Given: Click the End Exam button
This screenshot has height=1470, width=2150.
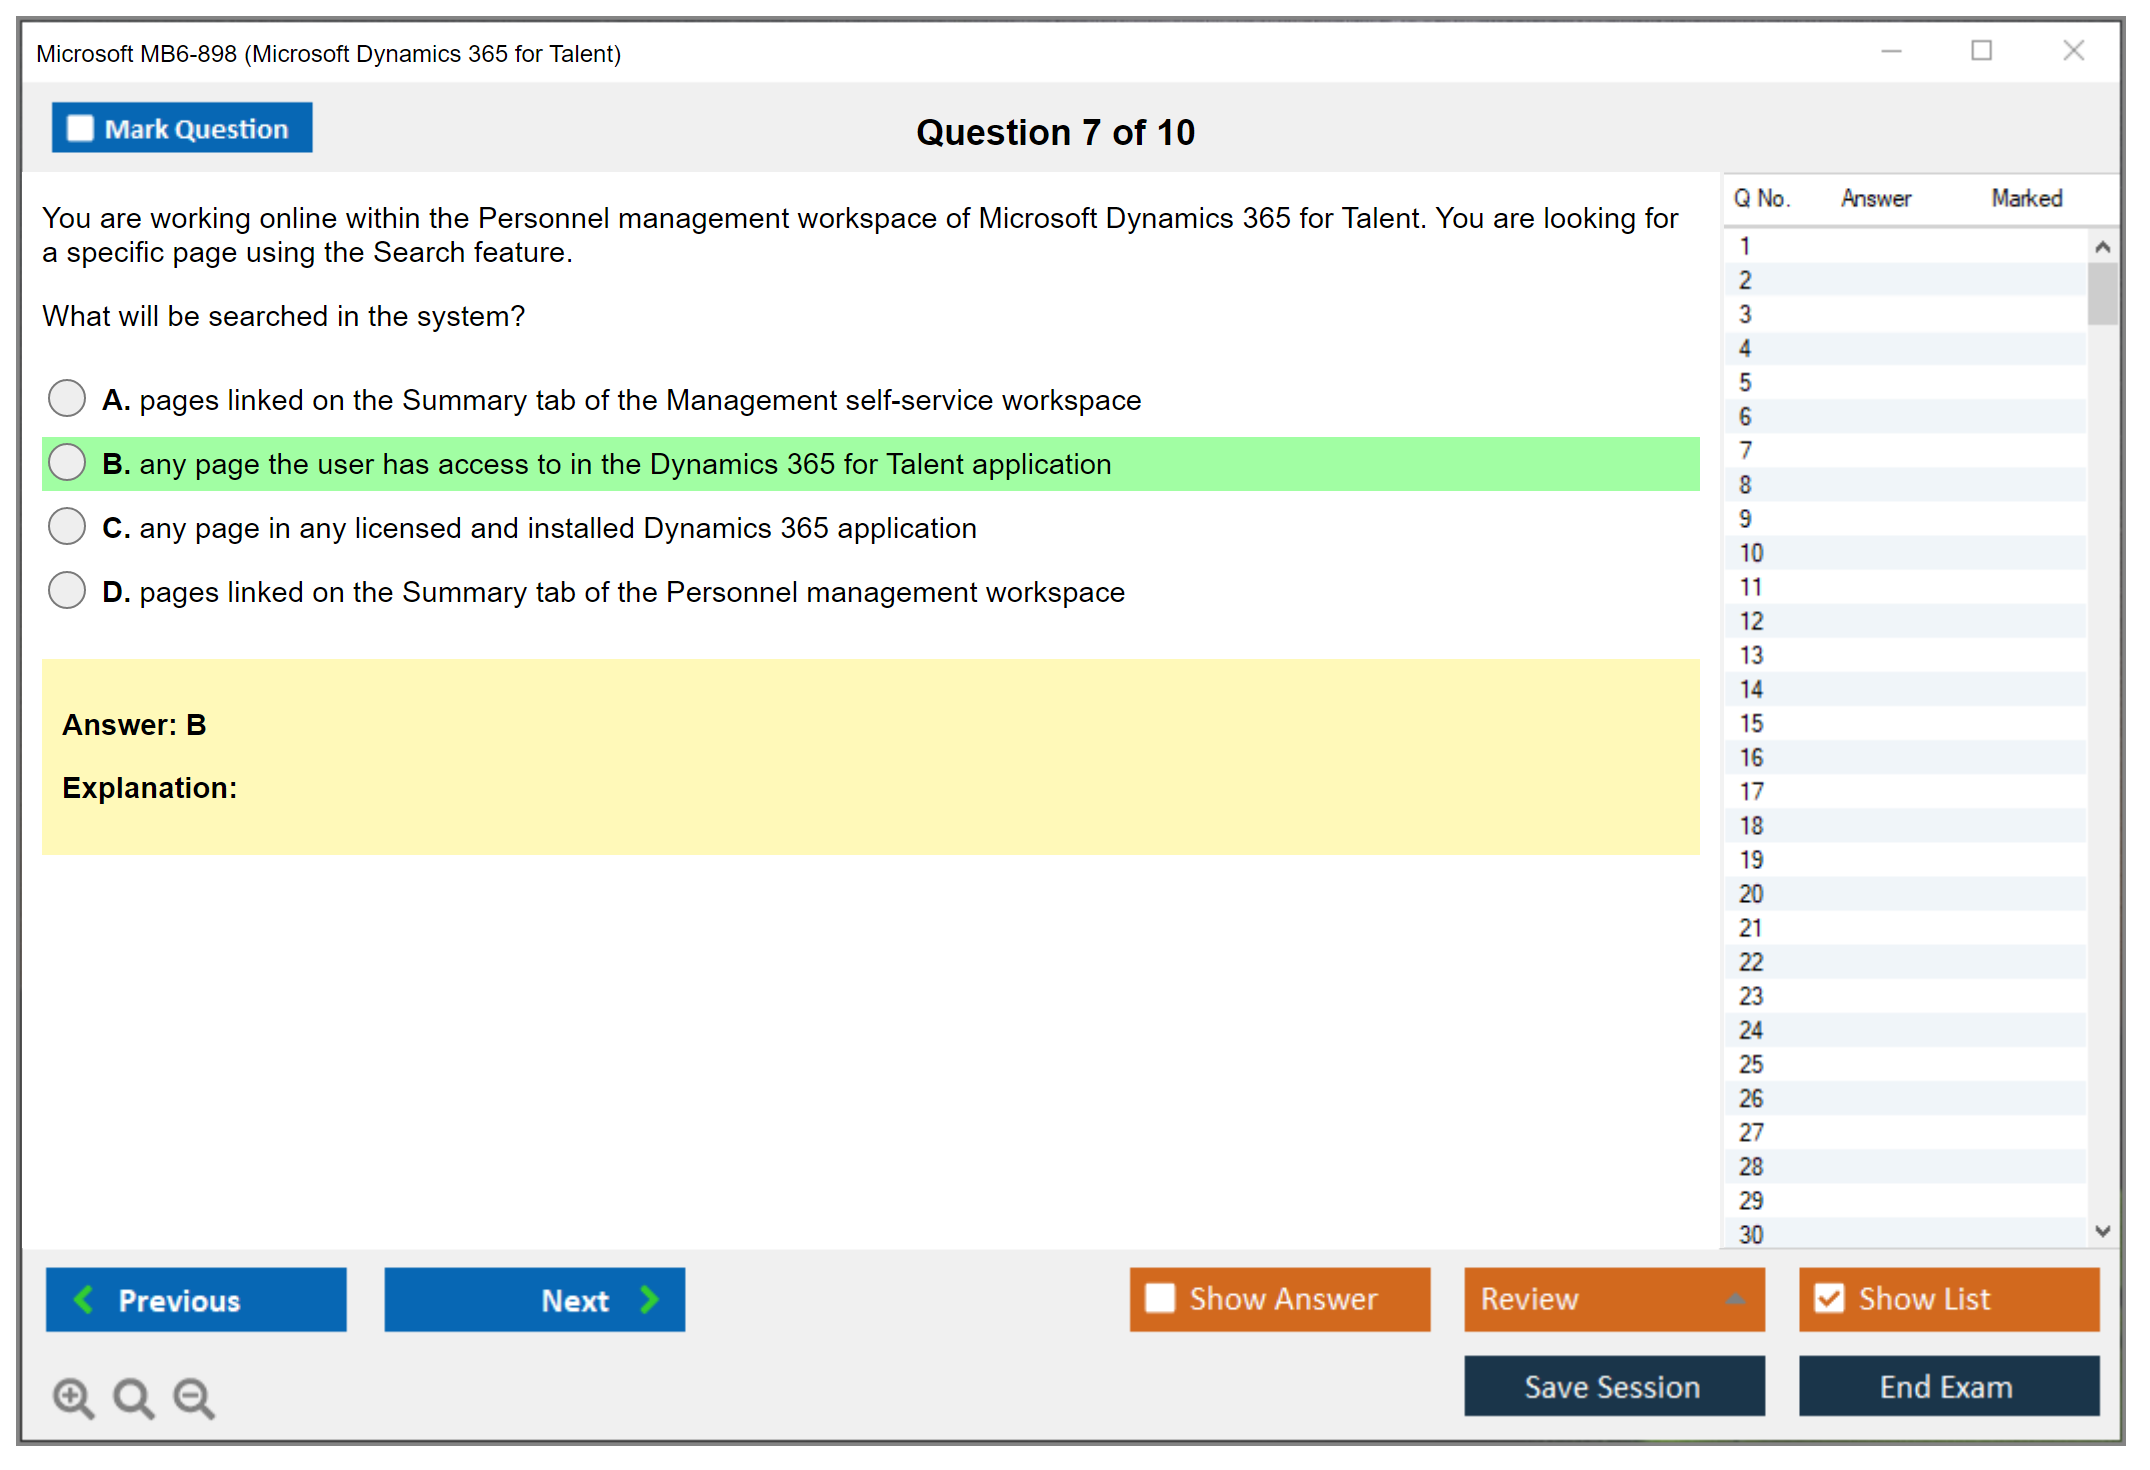Looking at the screenshot, I should point(1947,1386).
